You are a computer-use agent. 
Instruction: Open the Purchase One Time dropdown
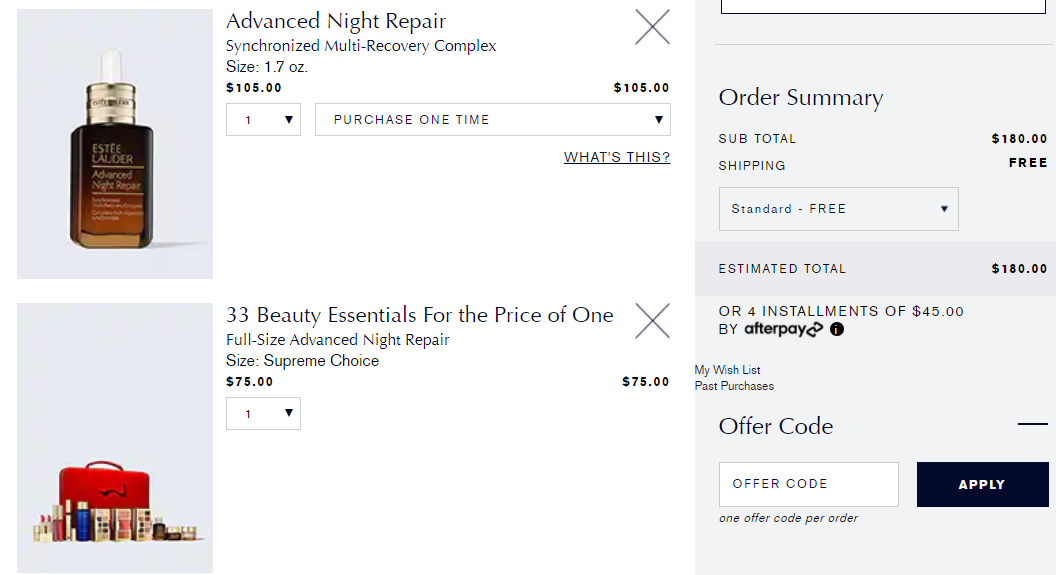pyautogui.click(x=493, y=120)
